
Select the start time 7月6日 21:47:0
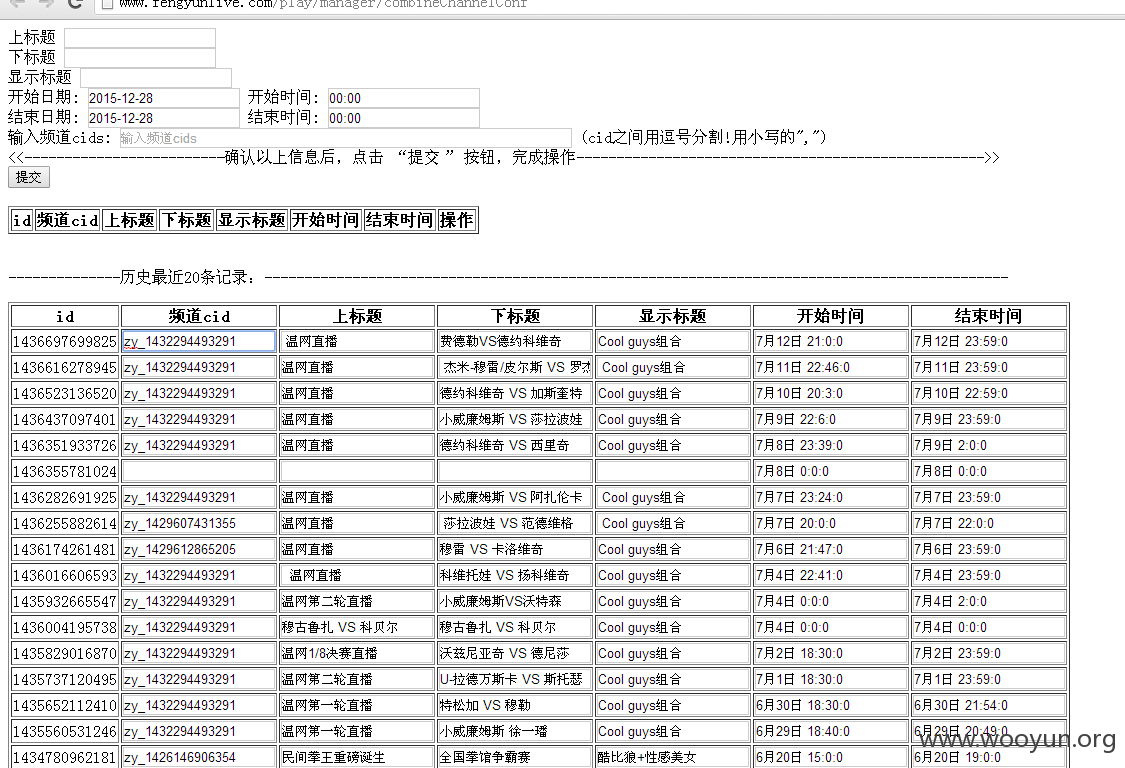coord(830,550)
